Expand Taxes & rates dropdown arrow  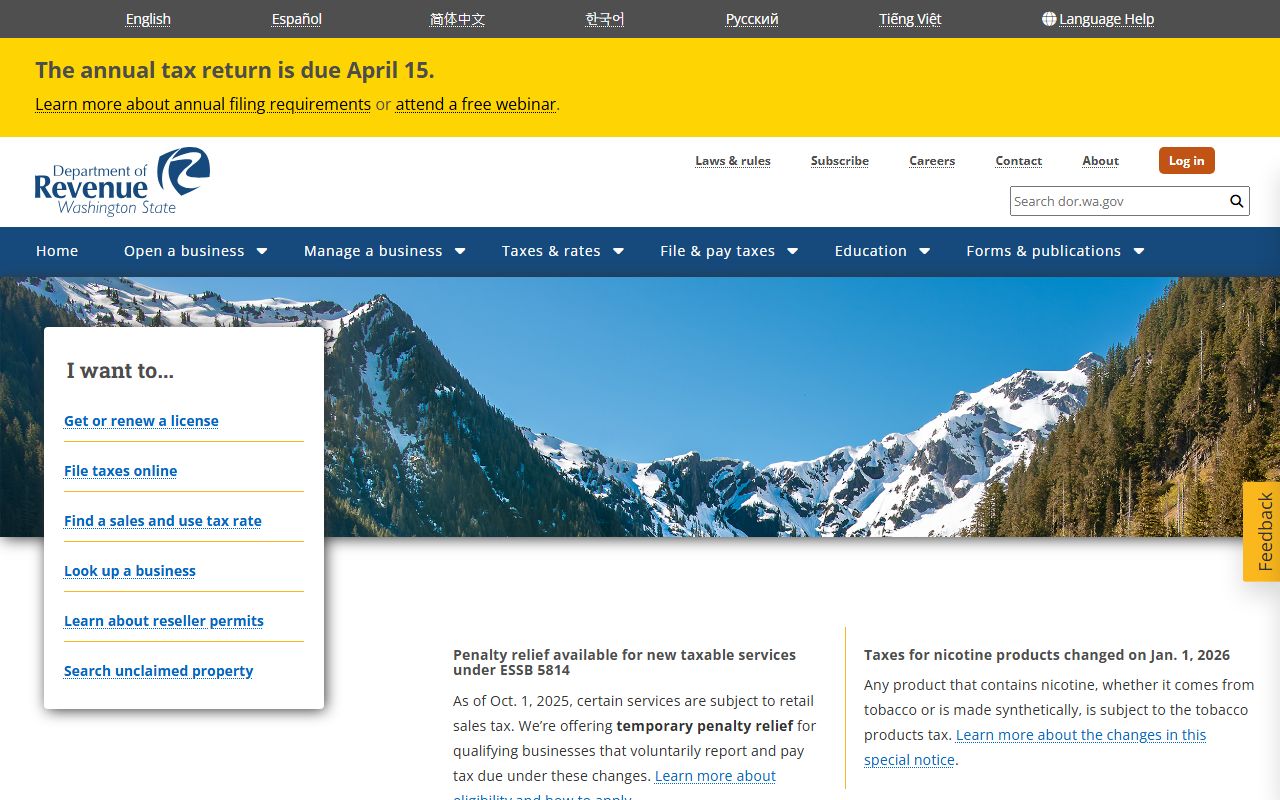(618, 251)
